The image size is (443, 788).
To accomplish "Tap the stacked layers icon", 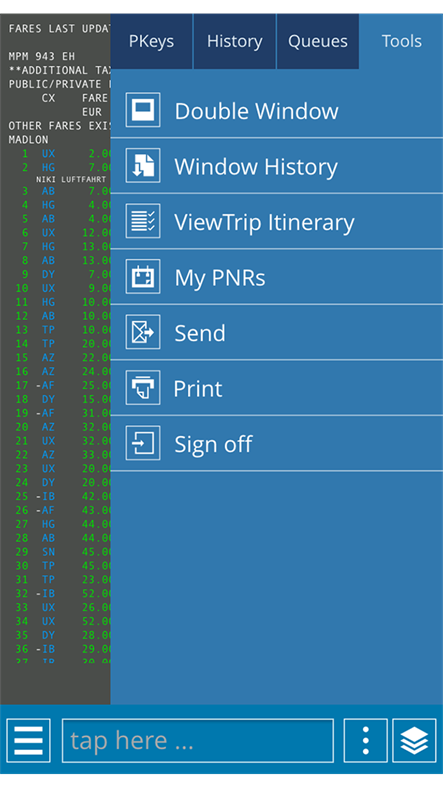I will (x=414, y=740).
